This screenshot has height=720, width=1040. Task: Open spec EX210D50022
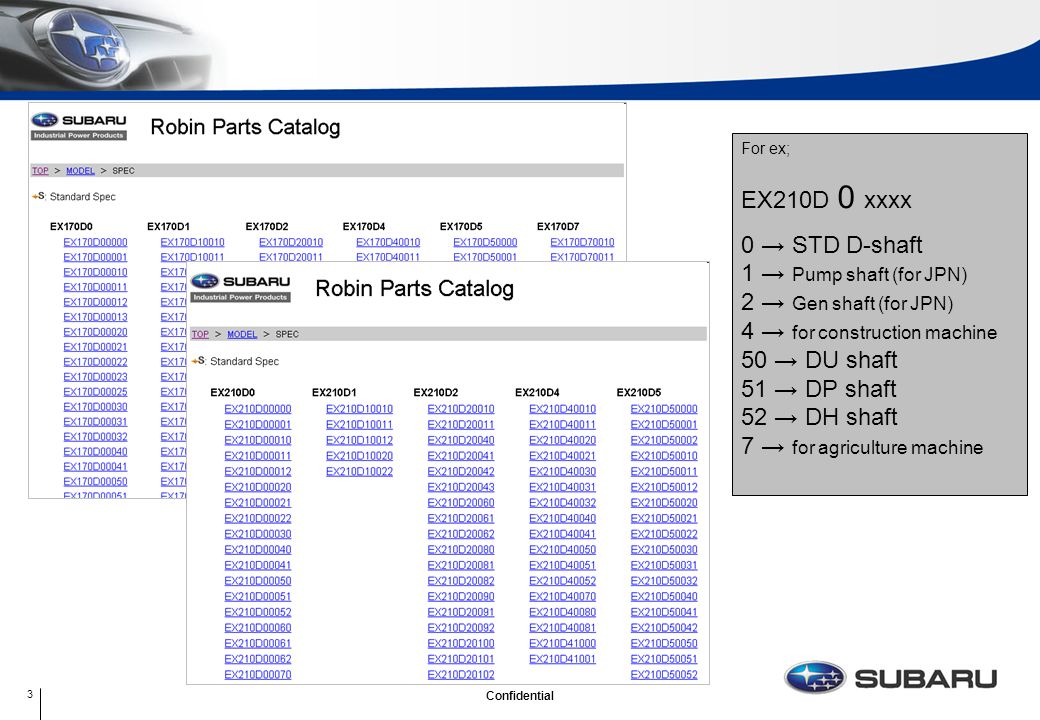(x=664, y=534)
